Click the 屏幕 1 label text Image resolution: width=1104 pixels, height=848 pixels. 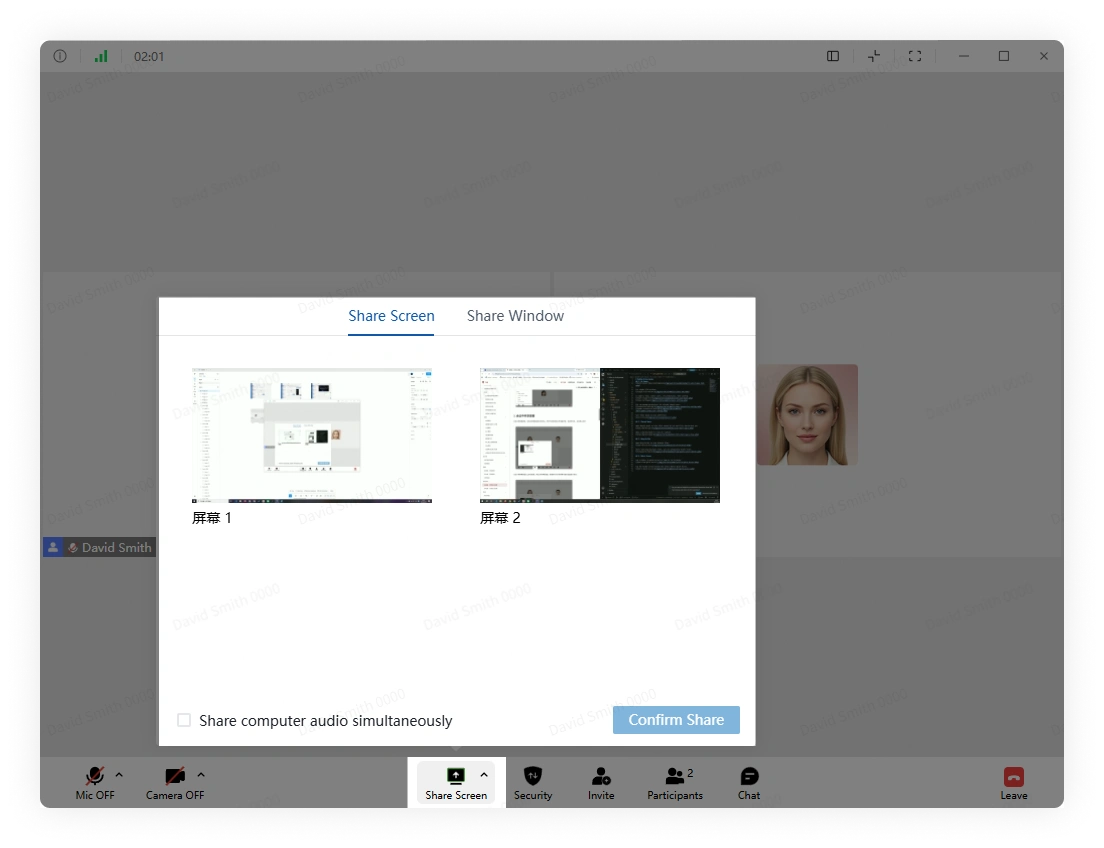coord(212,518)
